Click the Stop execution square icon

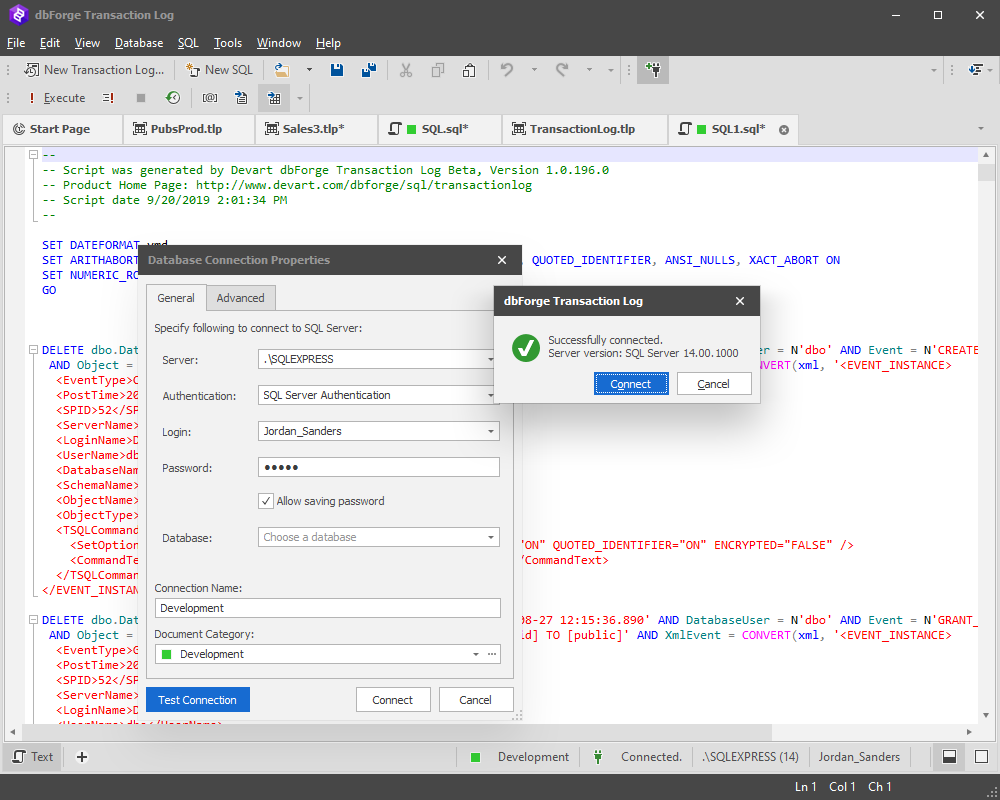tap(141, 98)
